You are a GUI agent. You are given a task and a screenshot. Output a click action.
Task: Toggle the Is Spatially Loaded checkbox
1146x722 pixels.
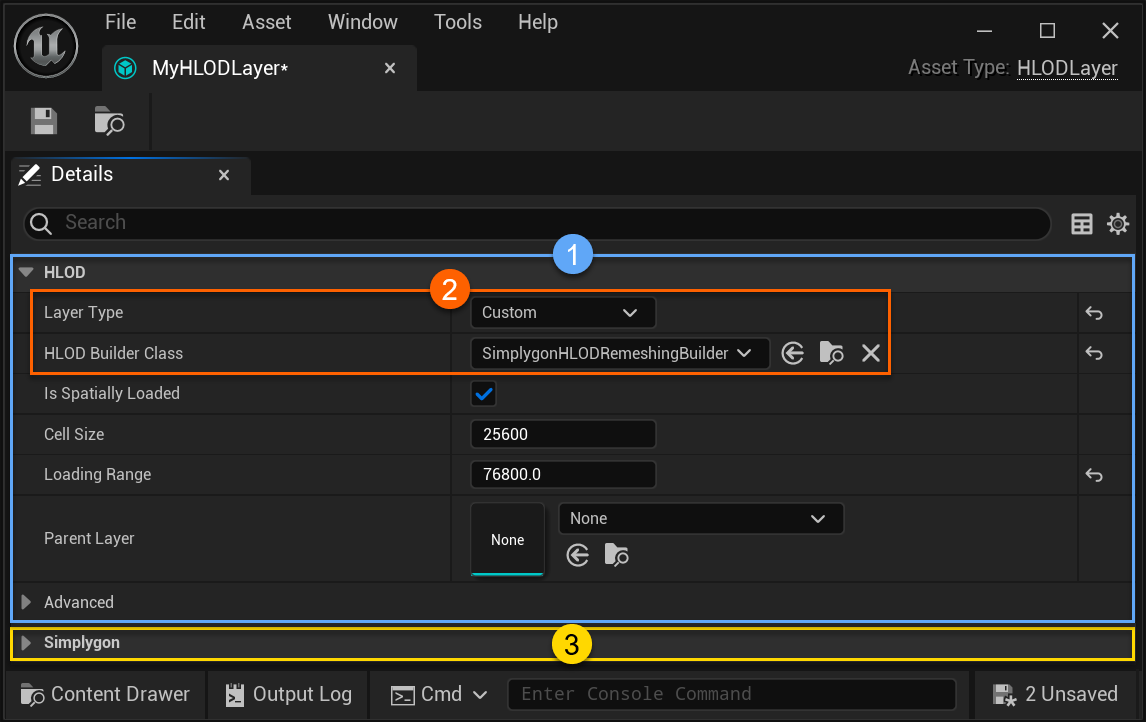click(x=484, y=394)
